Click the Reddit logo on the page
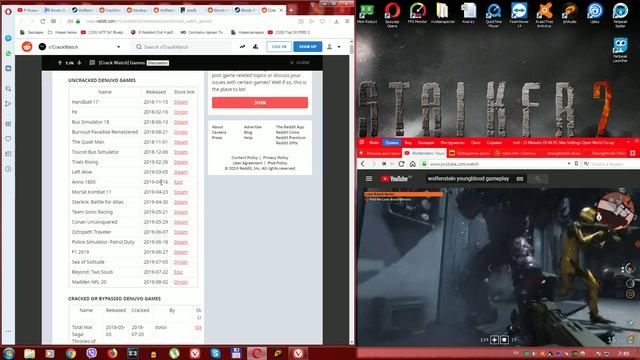Screen dimensions: 640x360 coord(27,47)
